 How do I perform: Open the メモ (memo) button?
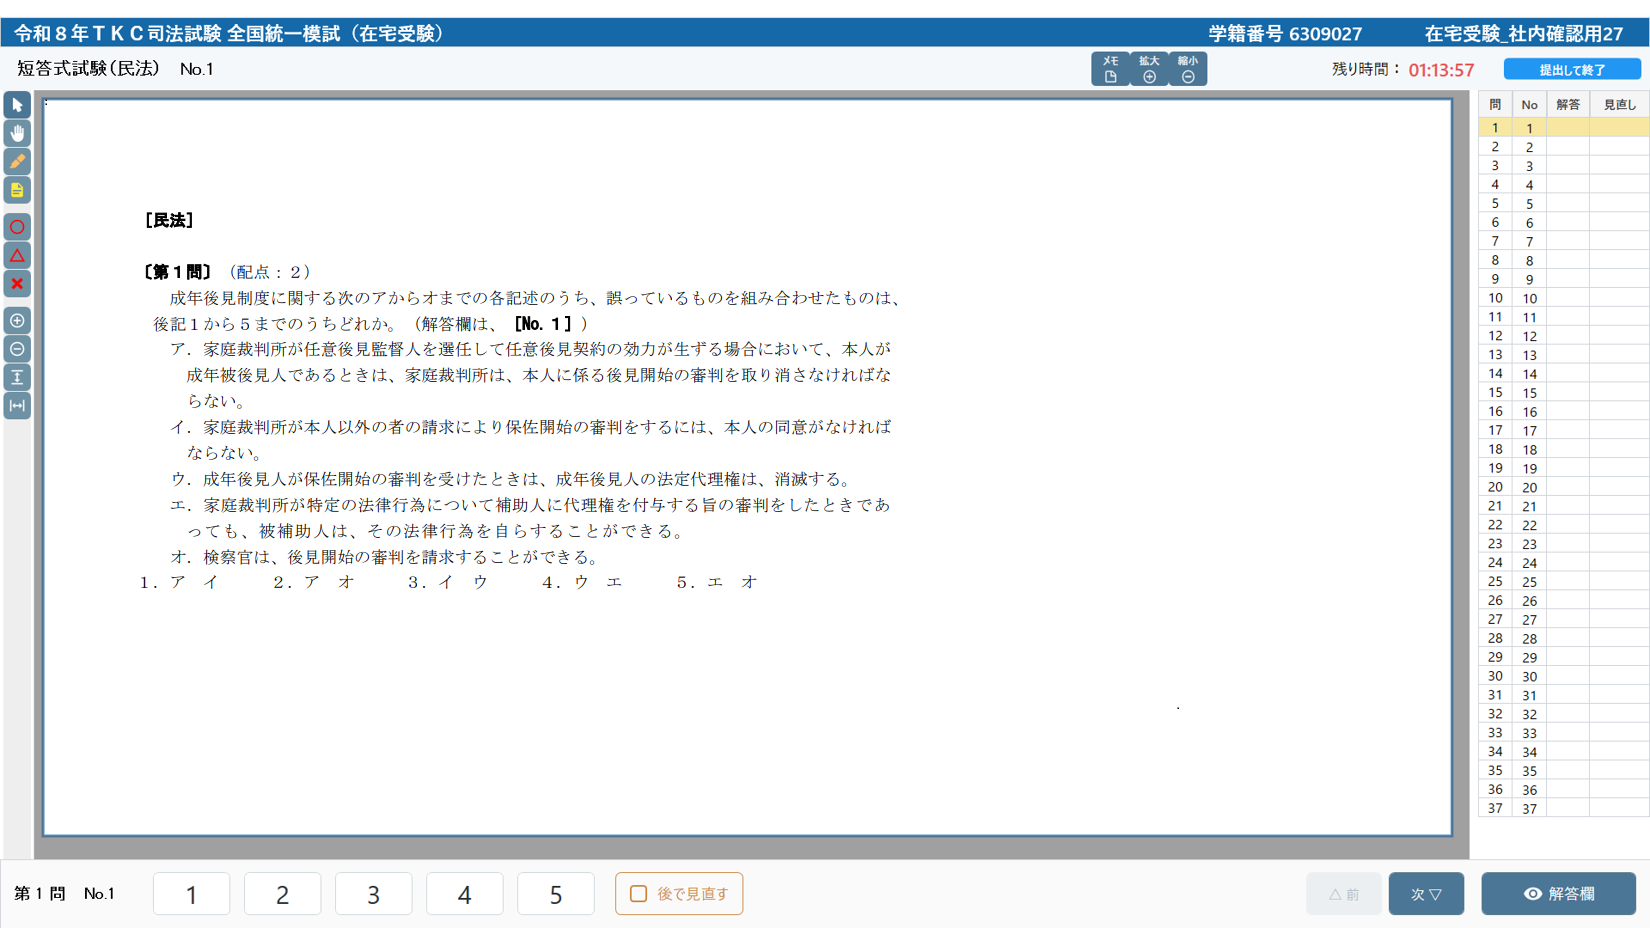[1110, 69]
